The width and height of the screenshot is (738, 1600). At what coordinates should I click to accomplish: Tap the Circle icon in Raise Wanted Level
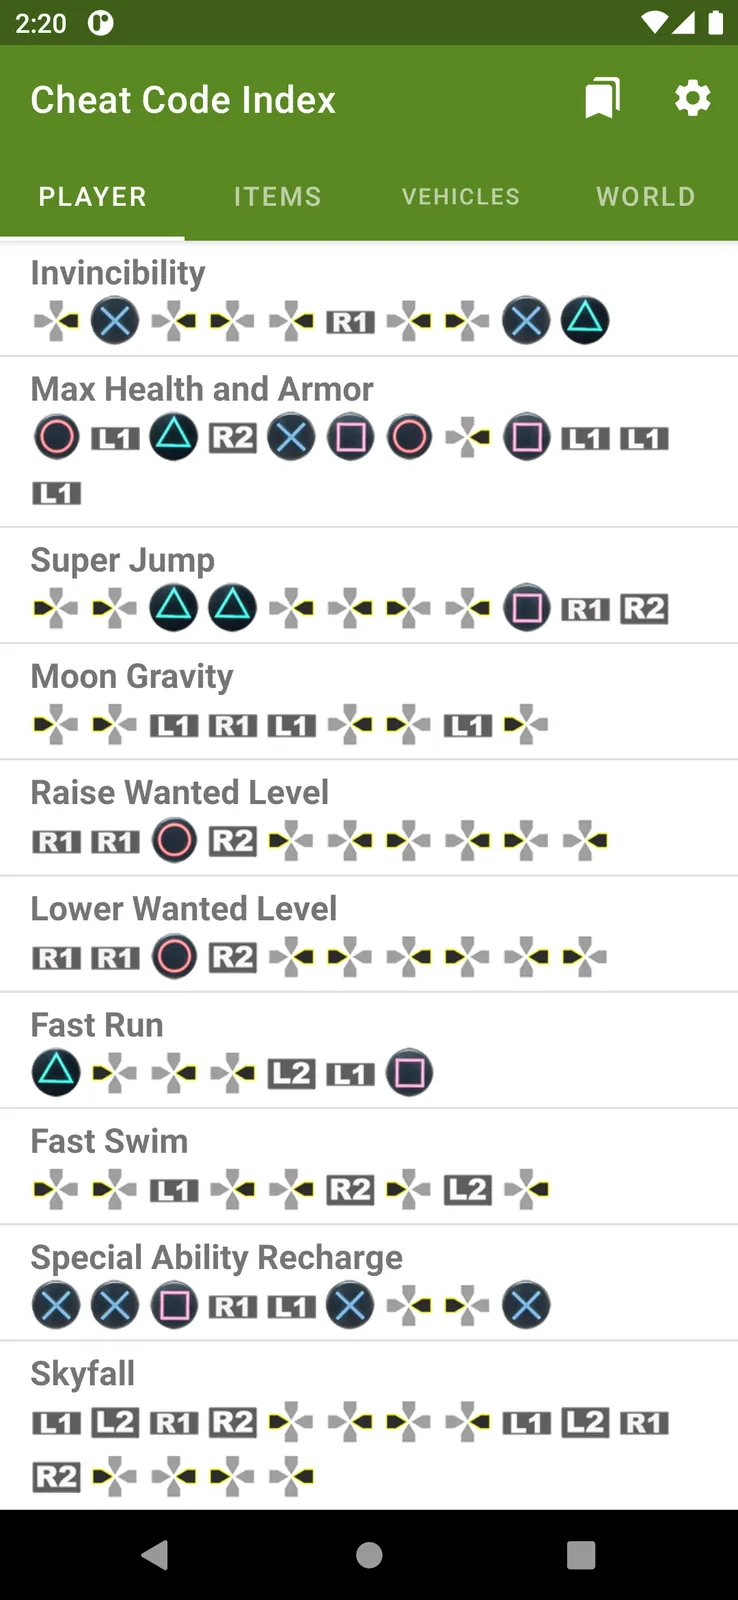(x=174, y=840)
